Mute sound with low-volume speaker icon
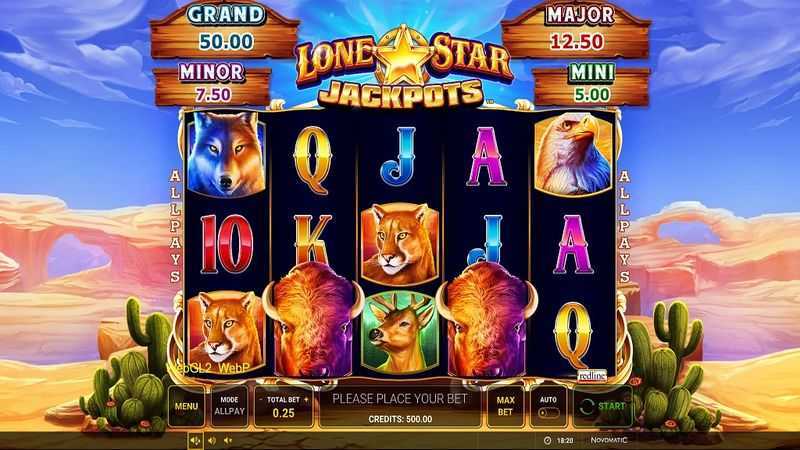Image resolution: width=800 pixels, height=450 pixels. pos(228,440)
